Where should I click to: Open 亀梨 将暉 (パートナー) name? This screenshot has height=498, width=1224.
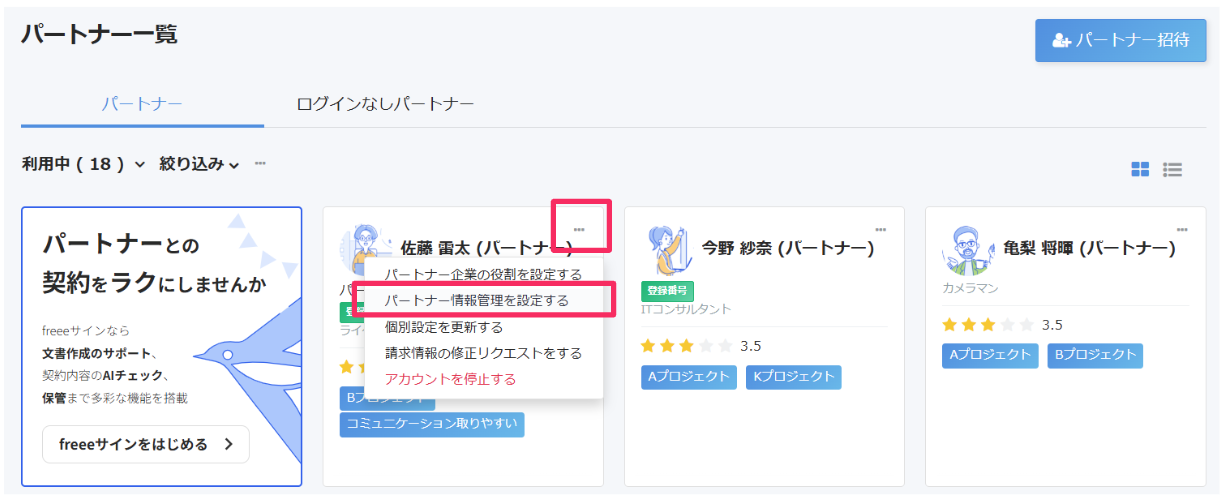point(1089,248)
